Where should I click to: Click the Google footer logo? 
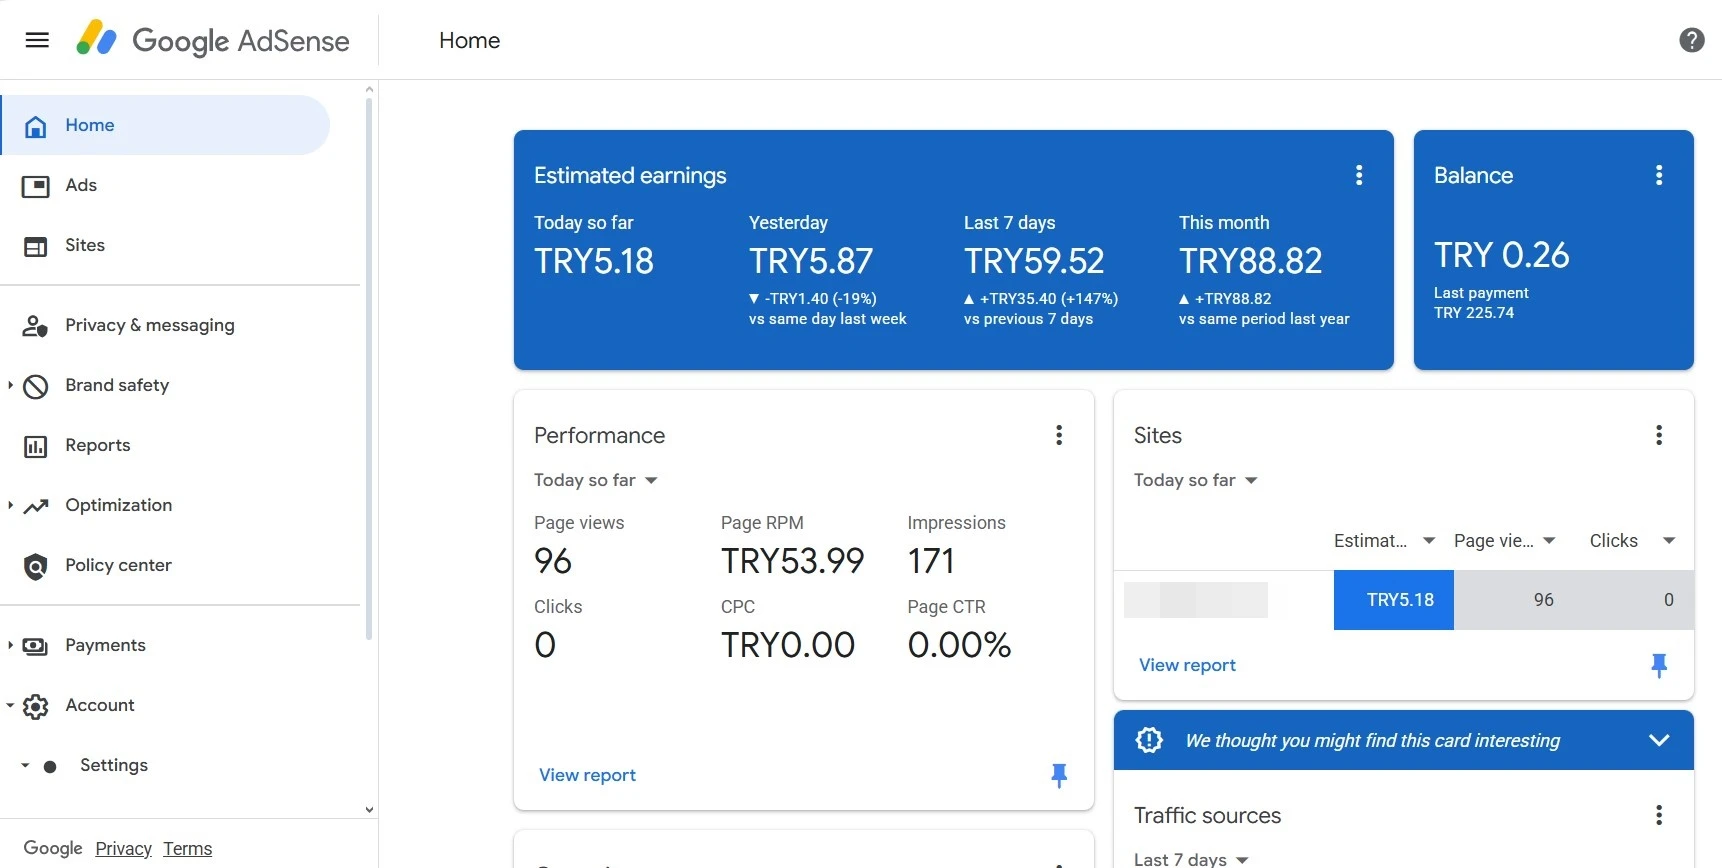coord(53,848)
